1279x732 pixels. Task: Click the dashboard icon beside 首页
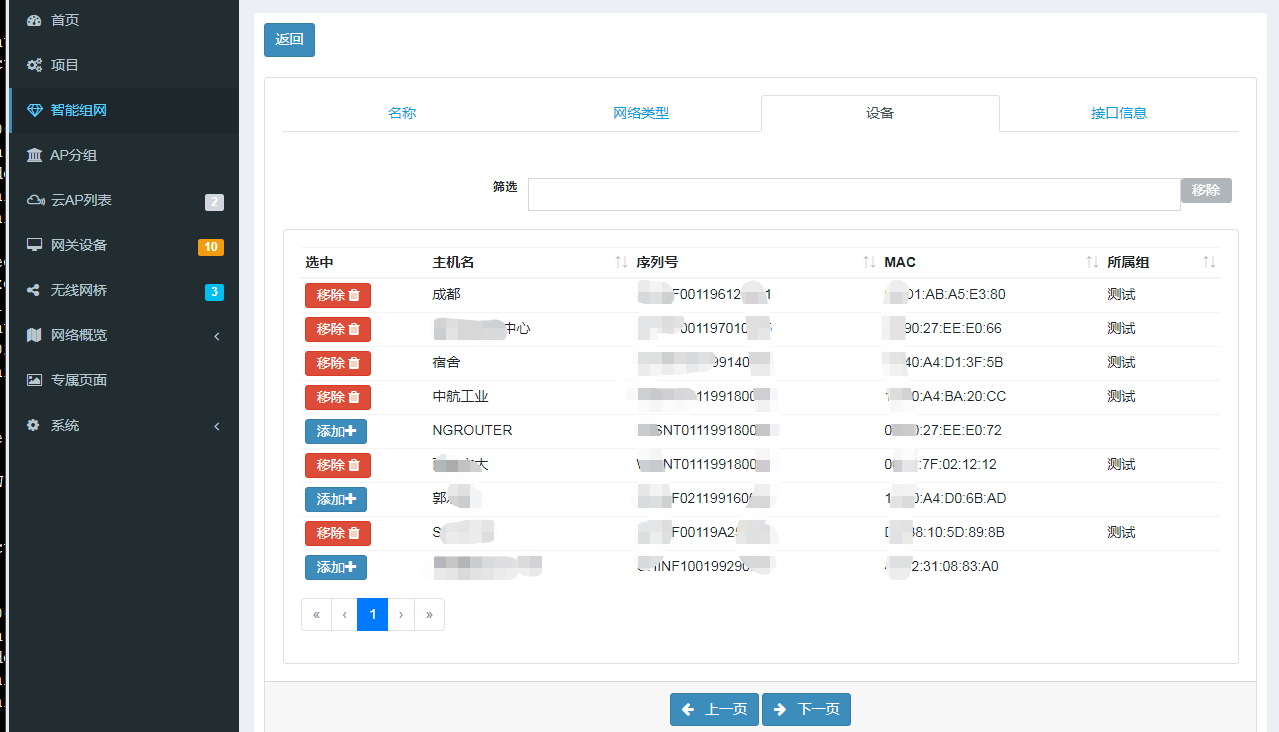34,20
